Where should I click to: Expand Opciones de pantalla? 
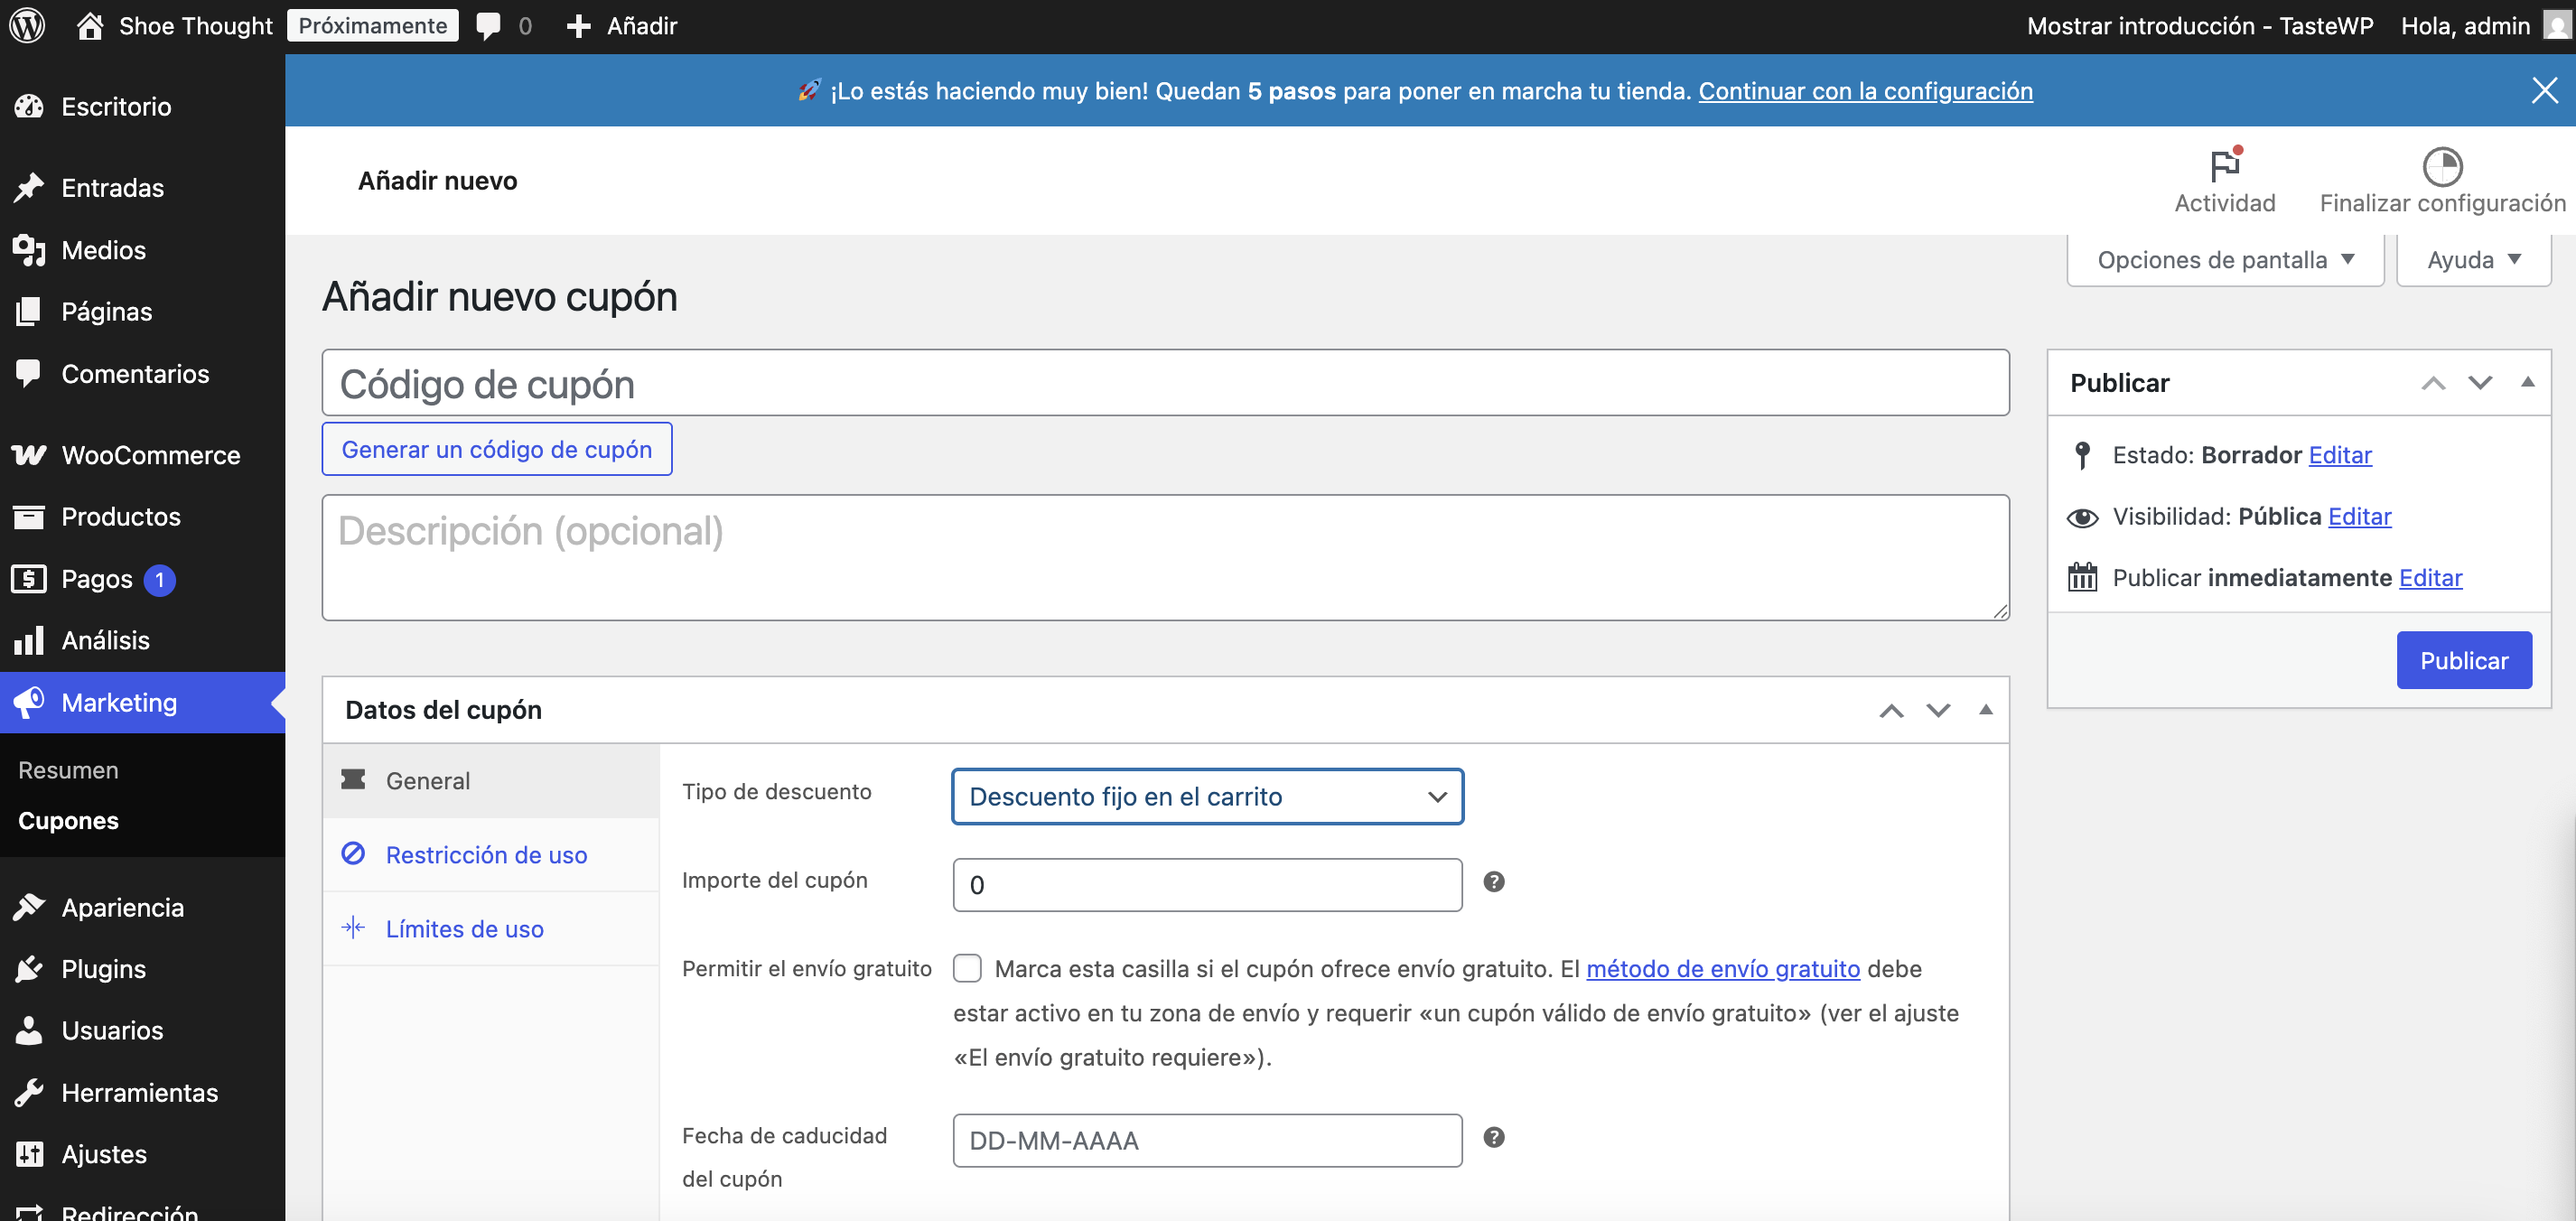point(2224,260)
